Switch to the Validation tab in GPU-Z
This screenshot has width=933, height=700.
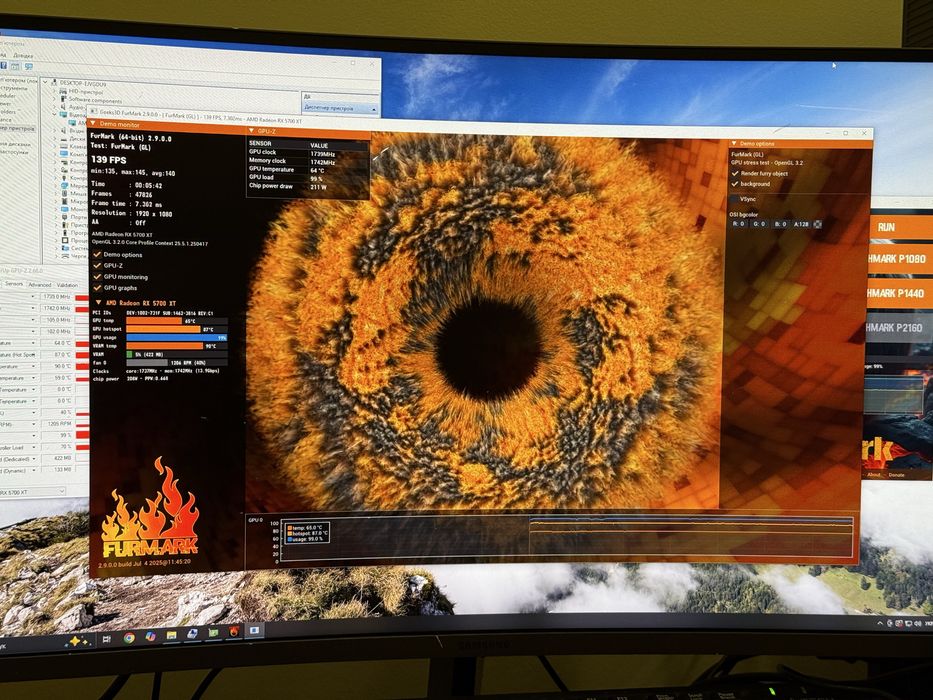(x=67, y=285)
